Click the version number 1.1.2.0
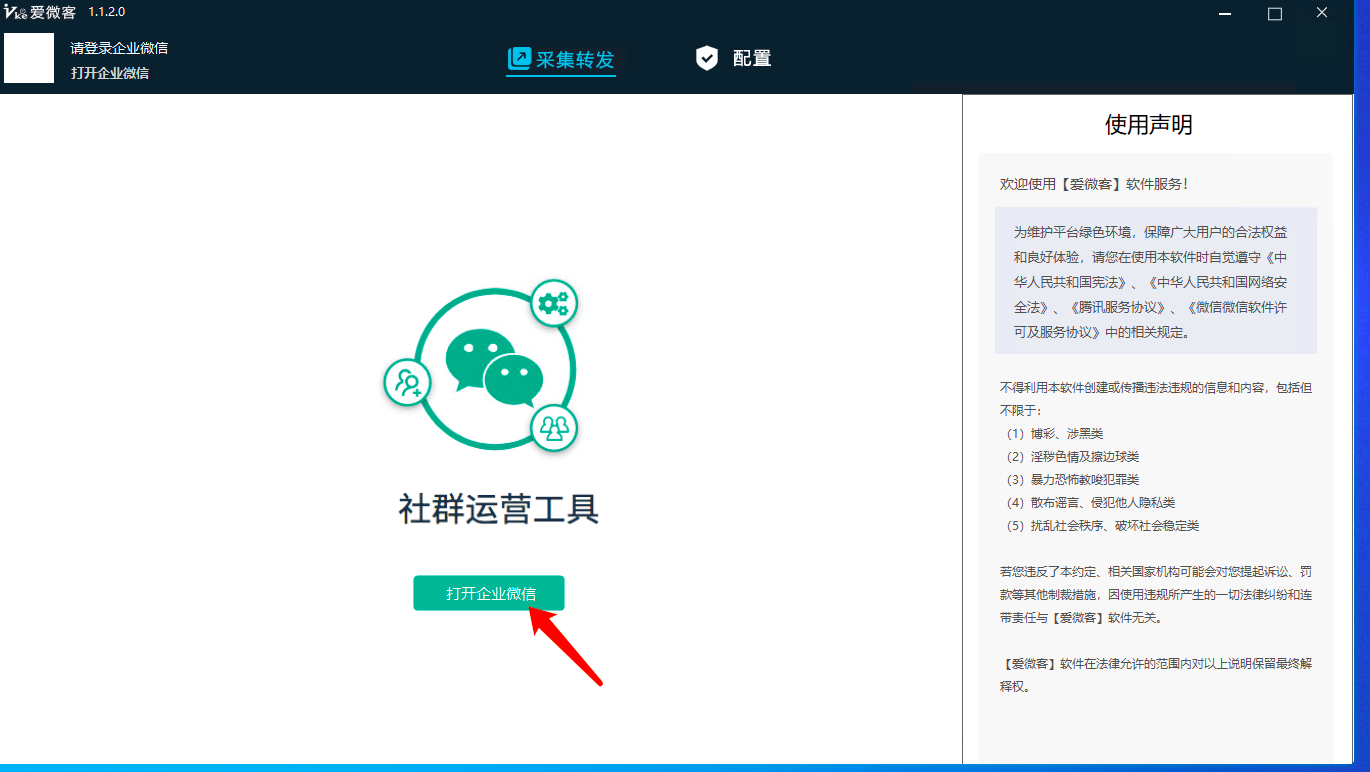The width and height of the screenshot is (1370, 772). [x=107, y=12]
